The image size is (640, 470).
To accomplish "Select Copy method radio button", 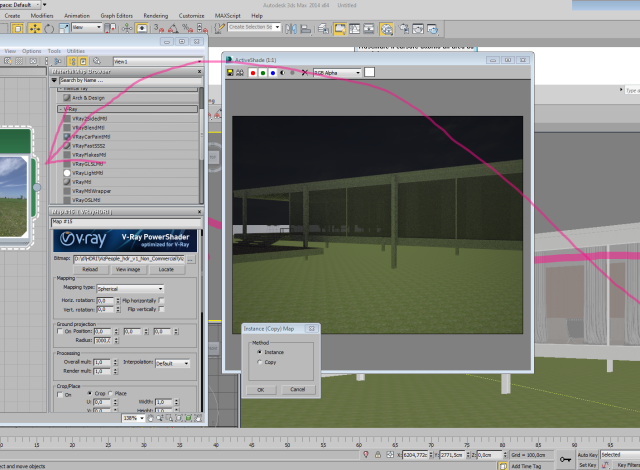I will point(259,362).
